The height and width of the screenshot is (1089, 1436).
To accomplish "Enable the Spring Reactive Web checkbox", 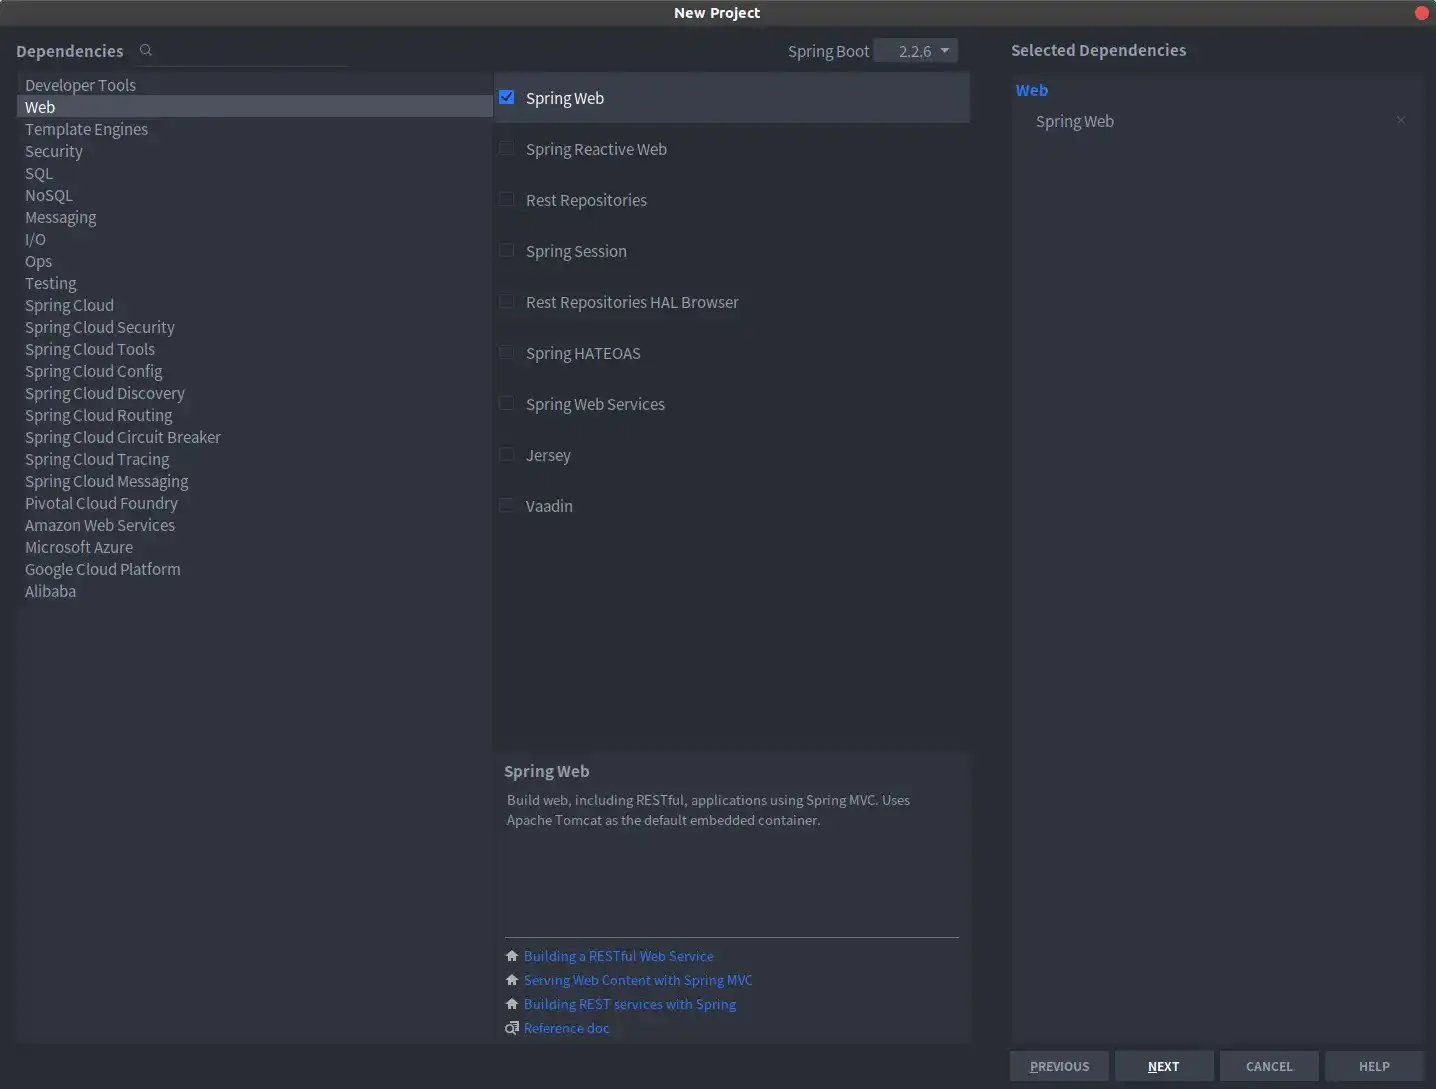I will coord(507,149).
